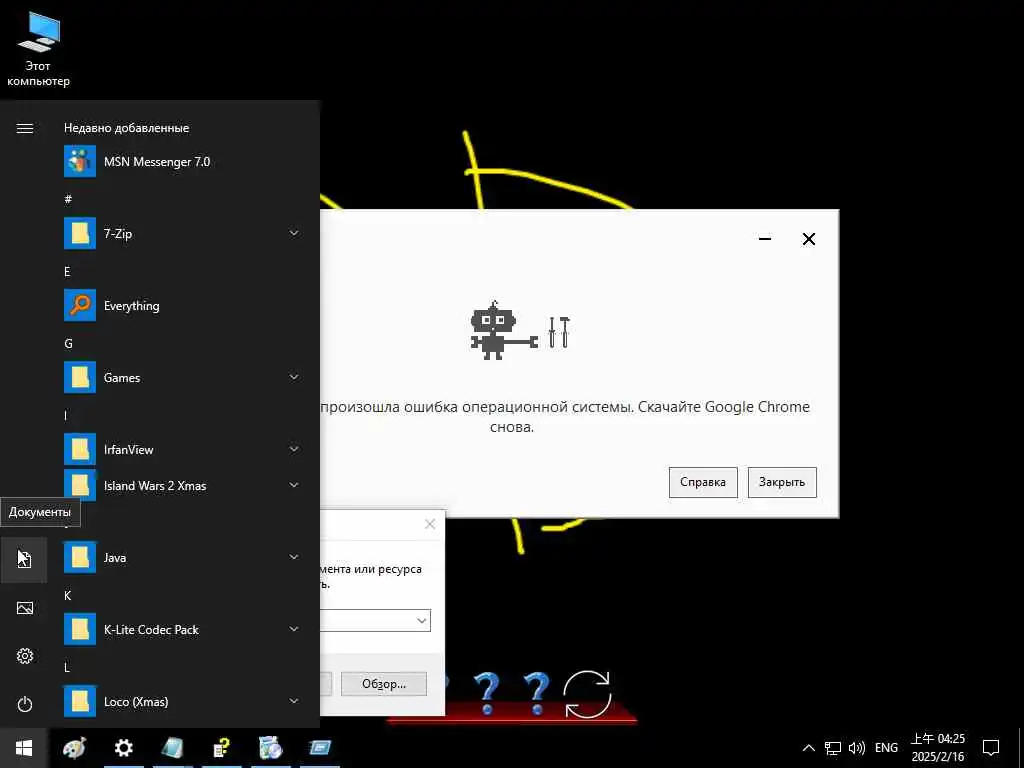Click the E letter group header
The image size is (1024, 768).
coord(67,271)
